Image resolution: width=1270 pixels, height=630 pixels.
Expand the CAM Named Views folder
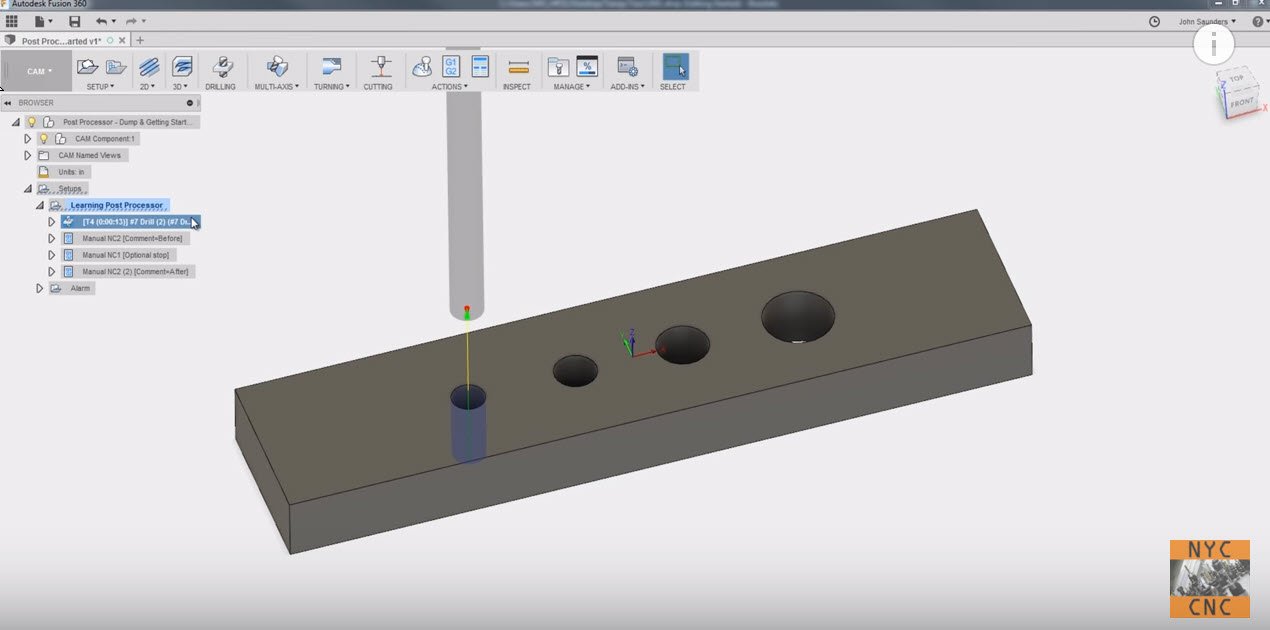27,155
